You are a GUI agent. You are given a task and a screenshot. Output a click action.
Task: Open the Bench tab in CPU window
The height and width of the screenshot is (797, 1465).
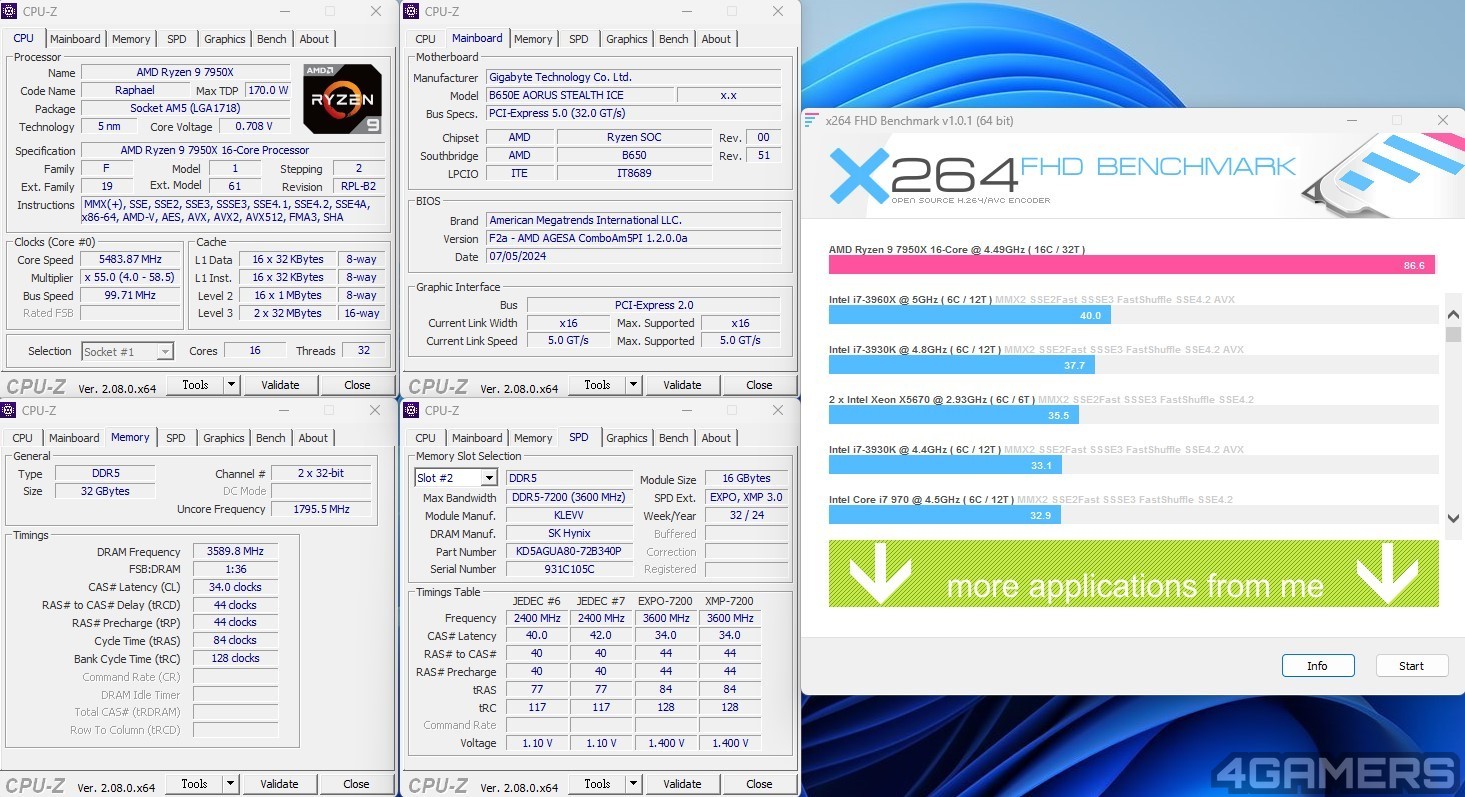272,39
